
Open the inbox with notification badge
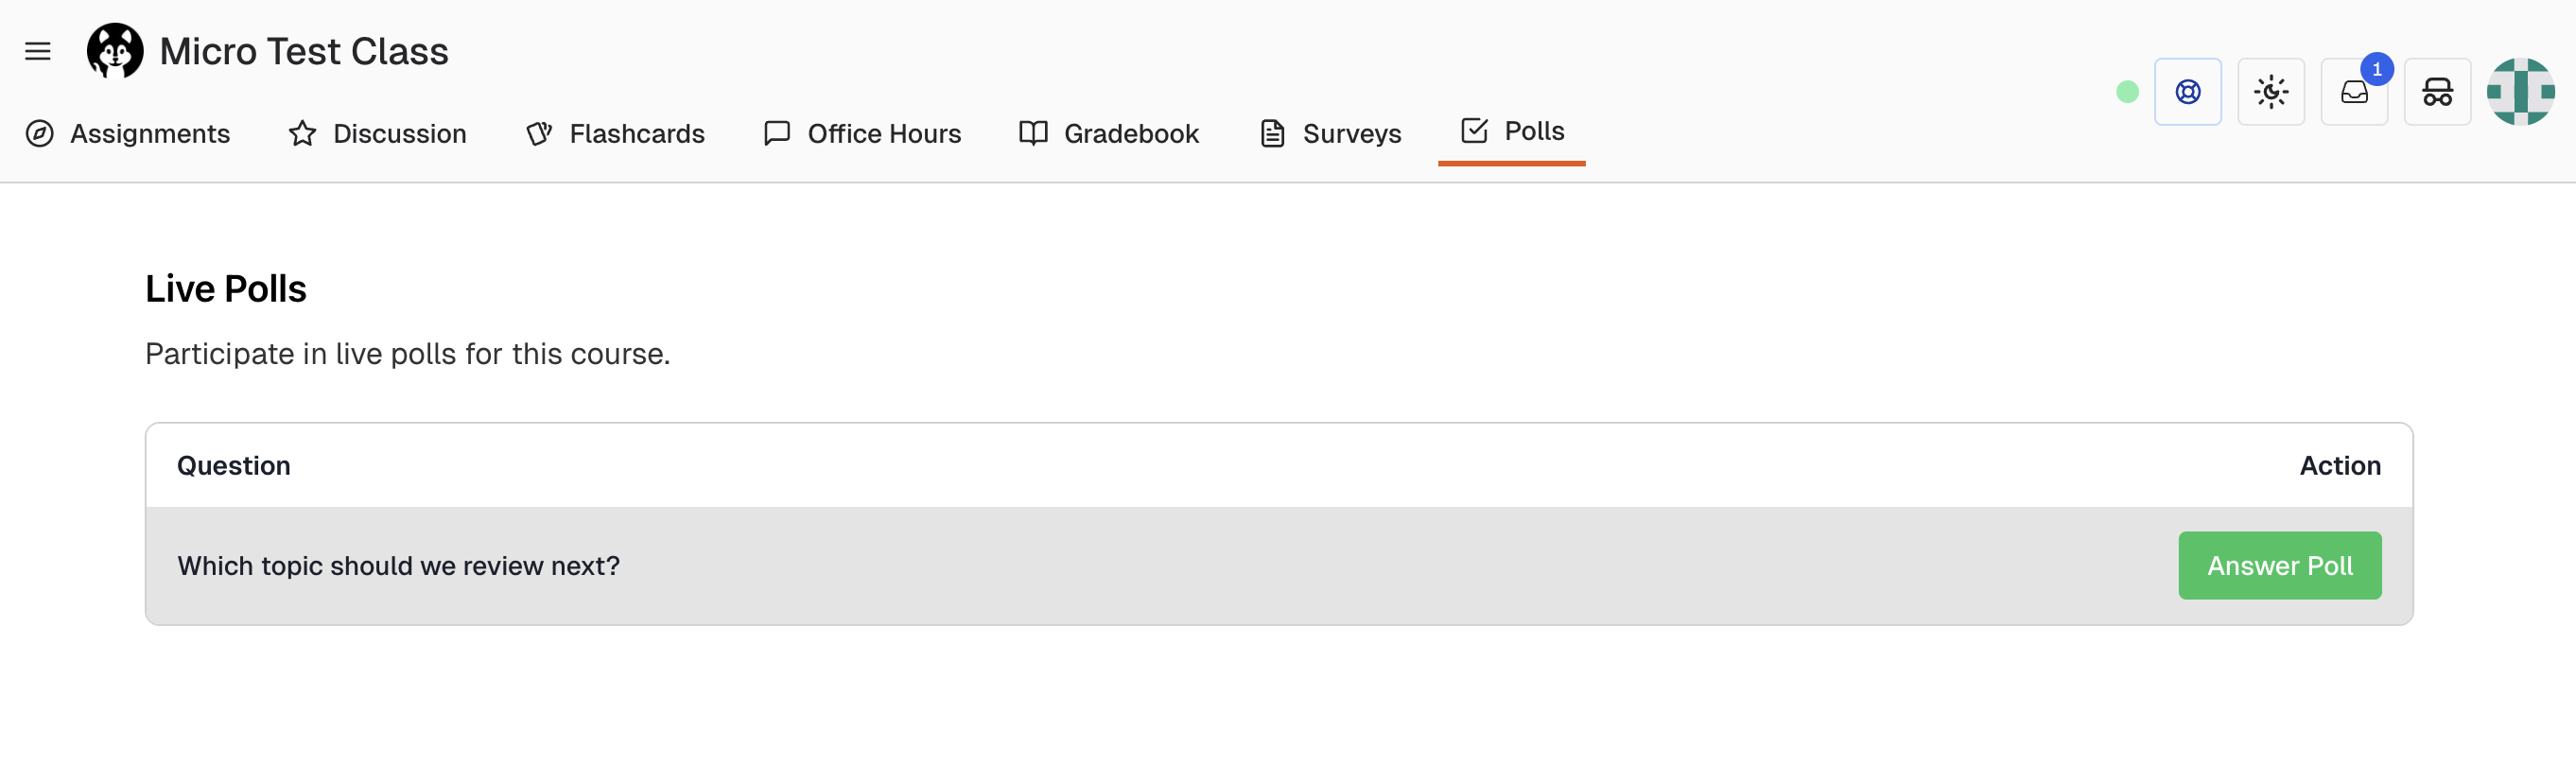click(x=2355, y=91)
